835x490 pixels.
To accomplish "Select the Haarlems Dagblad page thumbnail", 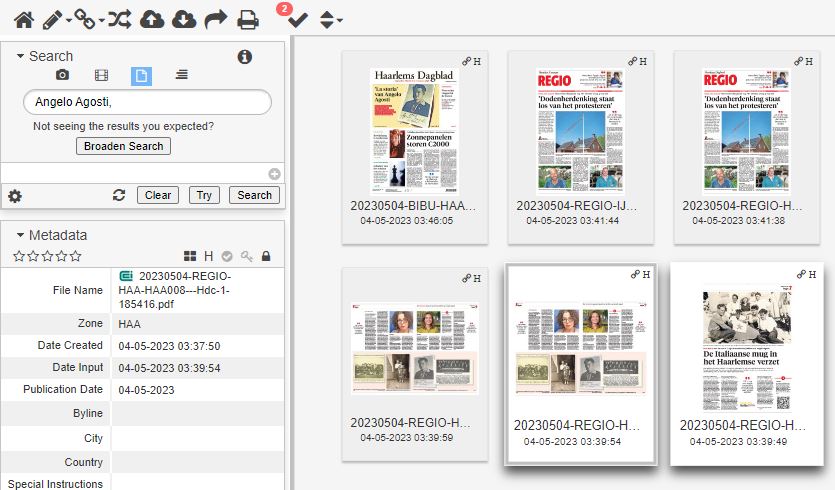I will pos(415,130).
